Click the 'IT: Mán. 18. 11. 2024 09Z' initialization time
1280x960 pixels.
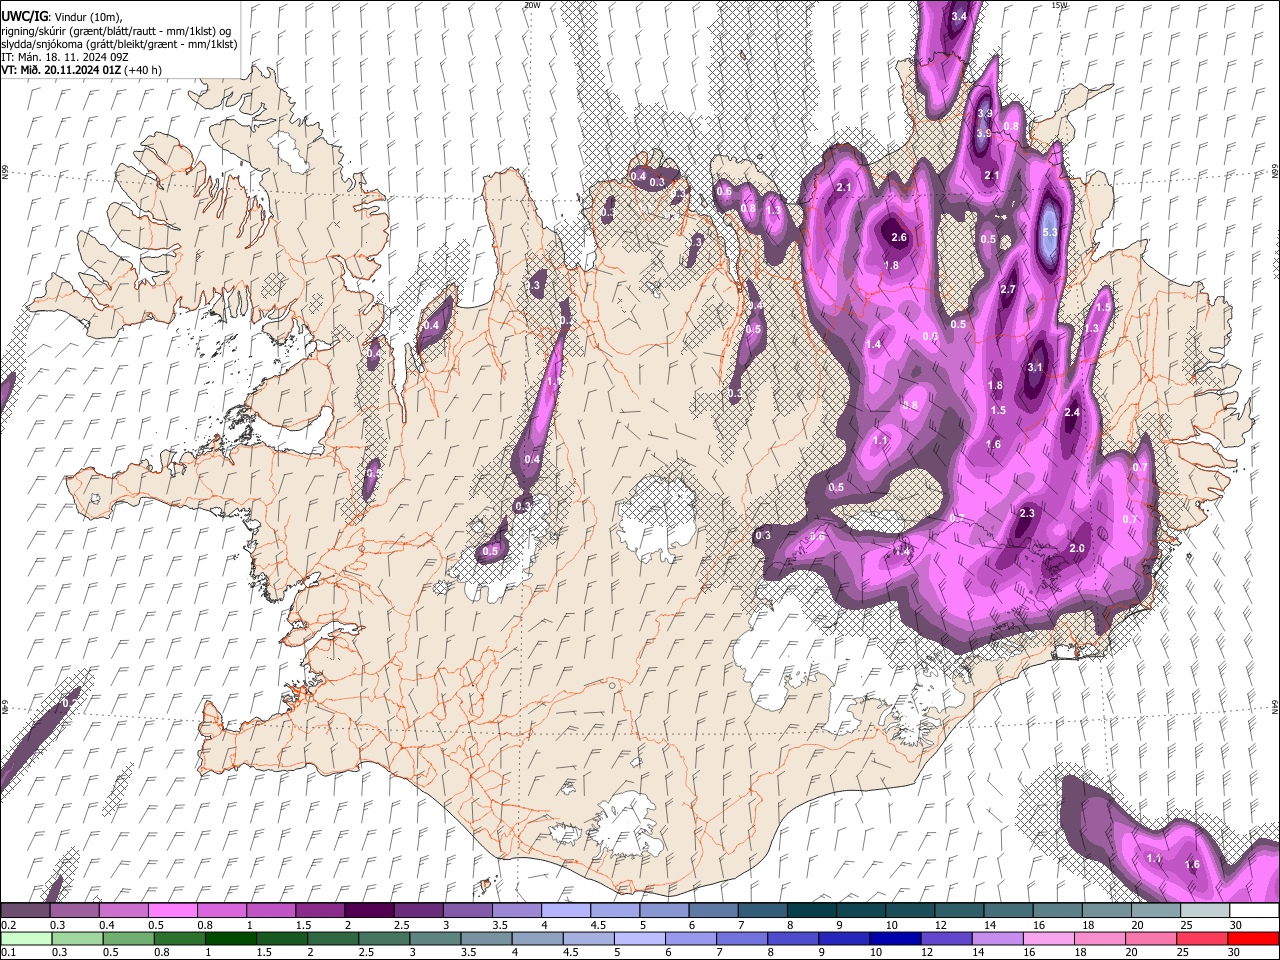point(65,58)
